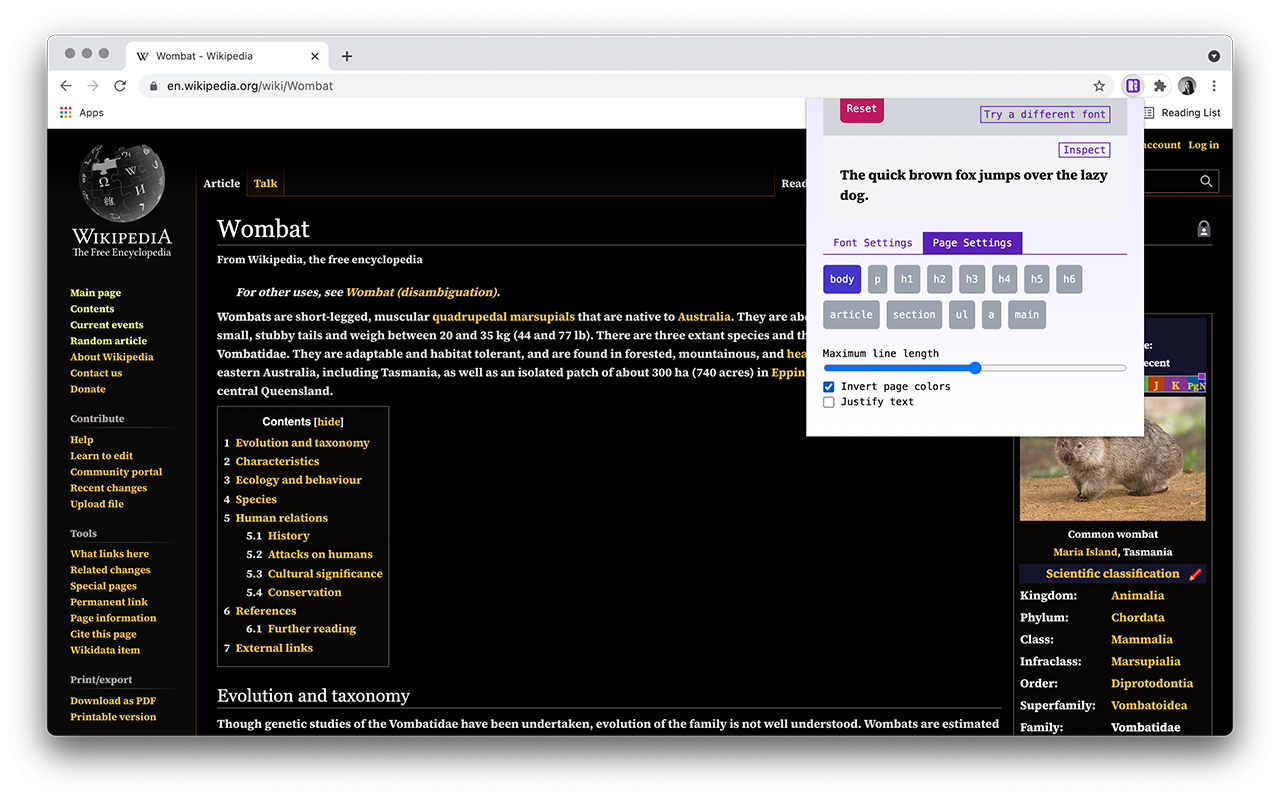Image resolution: width=1280 pixels, height=800 pixels.
Task: Click Try a different font
Action: (1045, 114)
